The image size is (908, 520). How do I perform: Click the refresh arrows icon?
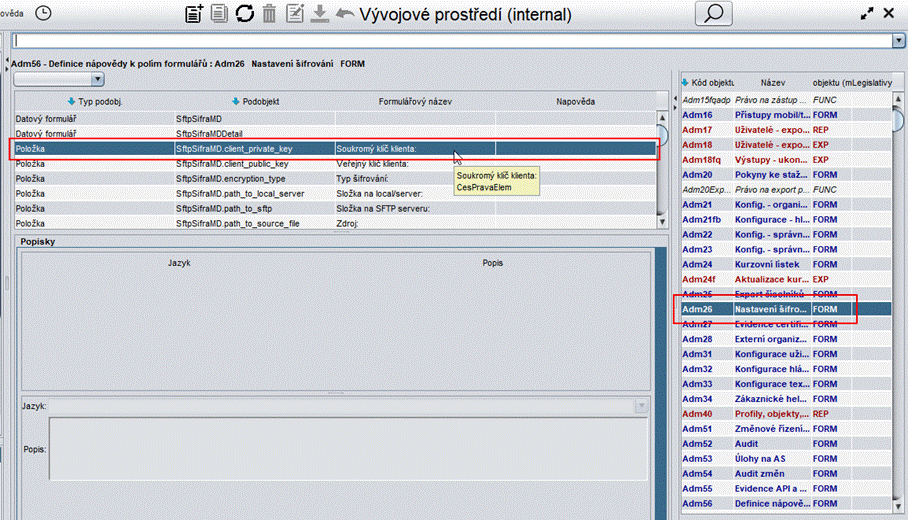(x=244, y=14)
